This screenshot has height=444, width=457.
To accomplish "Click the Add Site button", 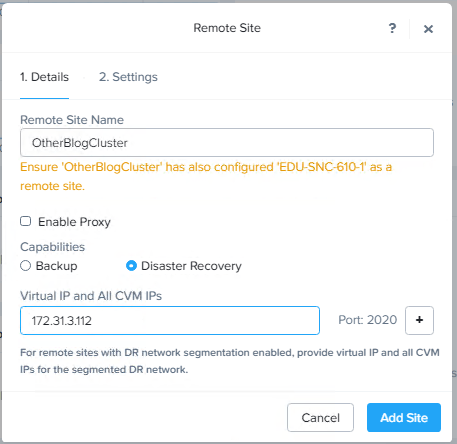I will click(x=404, y=417).
